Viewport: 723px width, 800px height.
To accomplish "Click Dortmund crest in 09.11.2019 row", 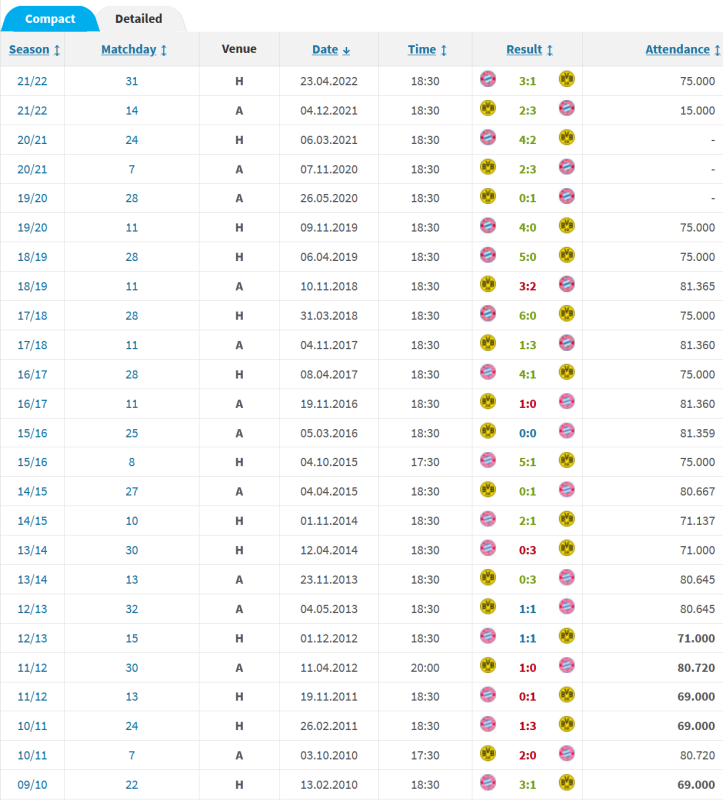I will coord(567,226).
